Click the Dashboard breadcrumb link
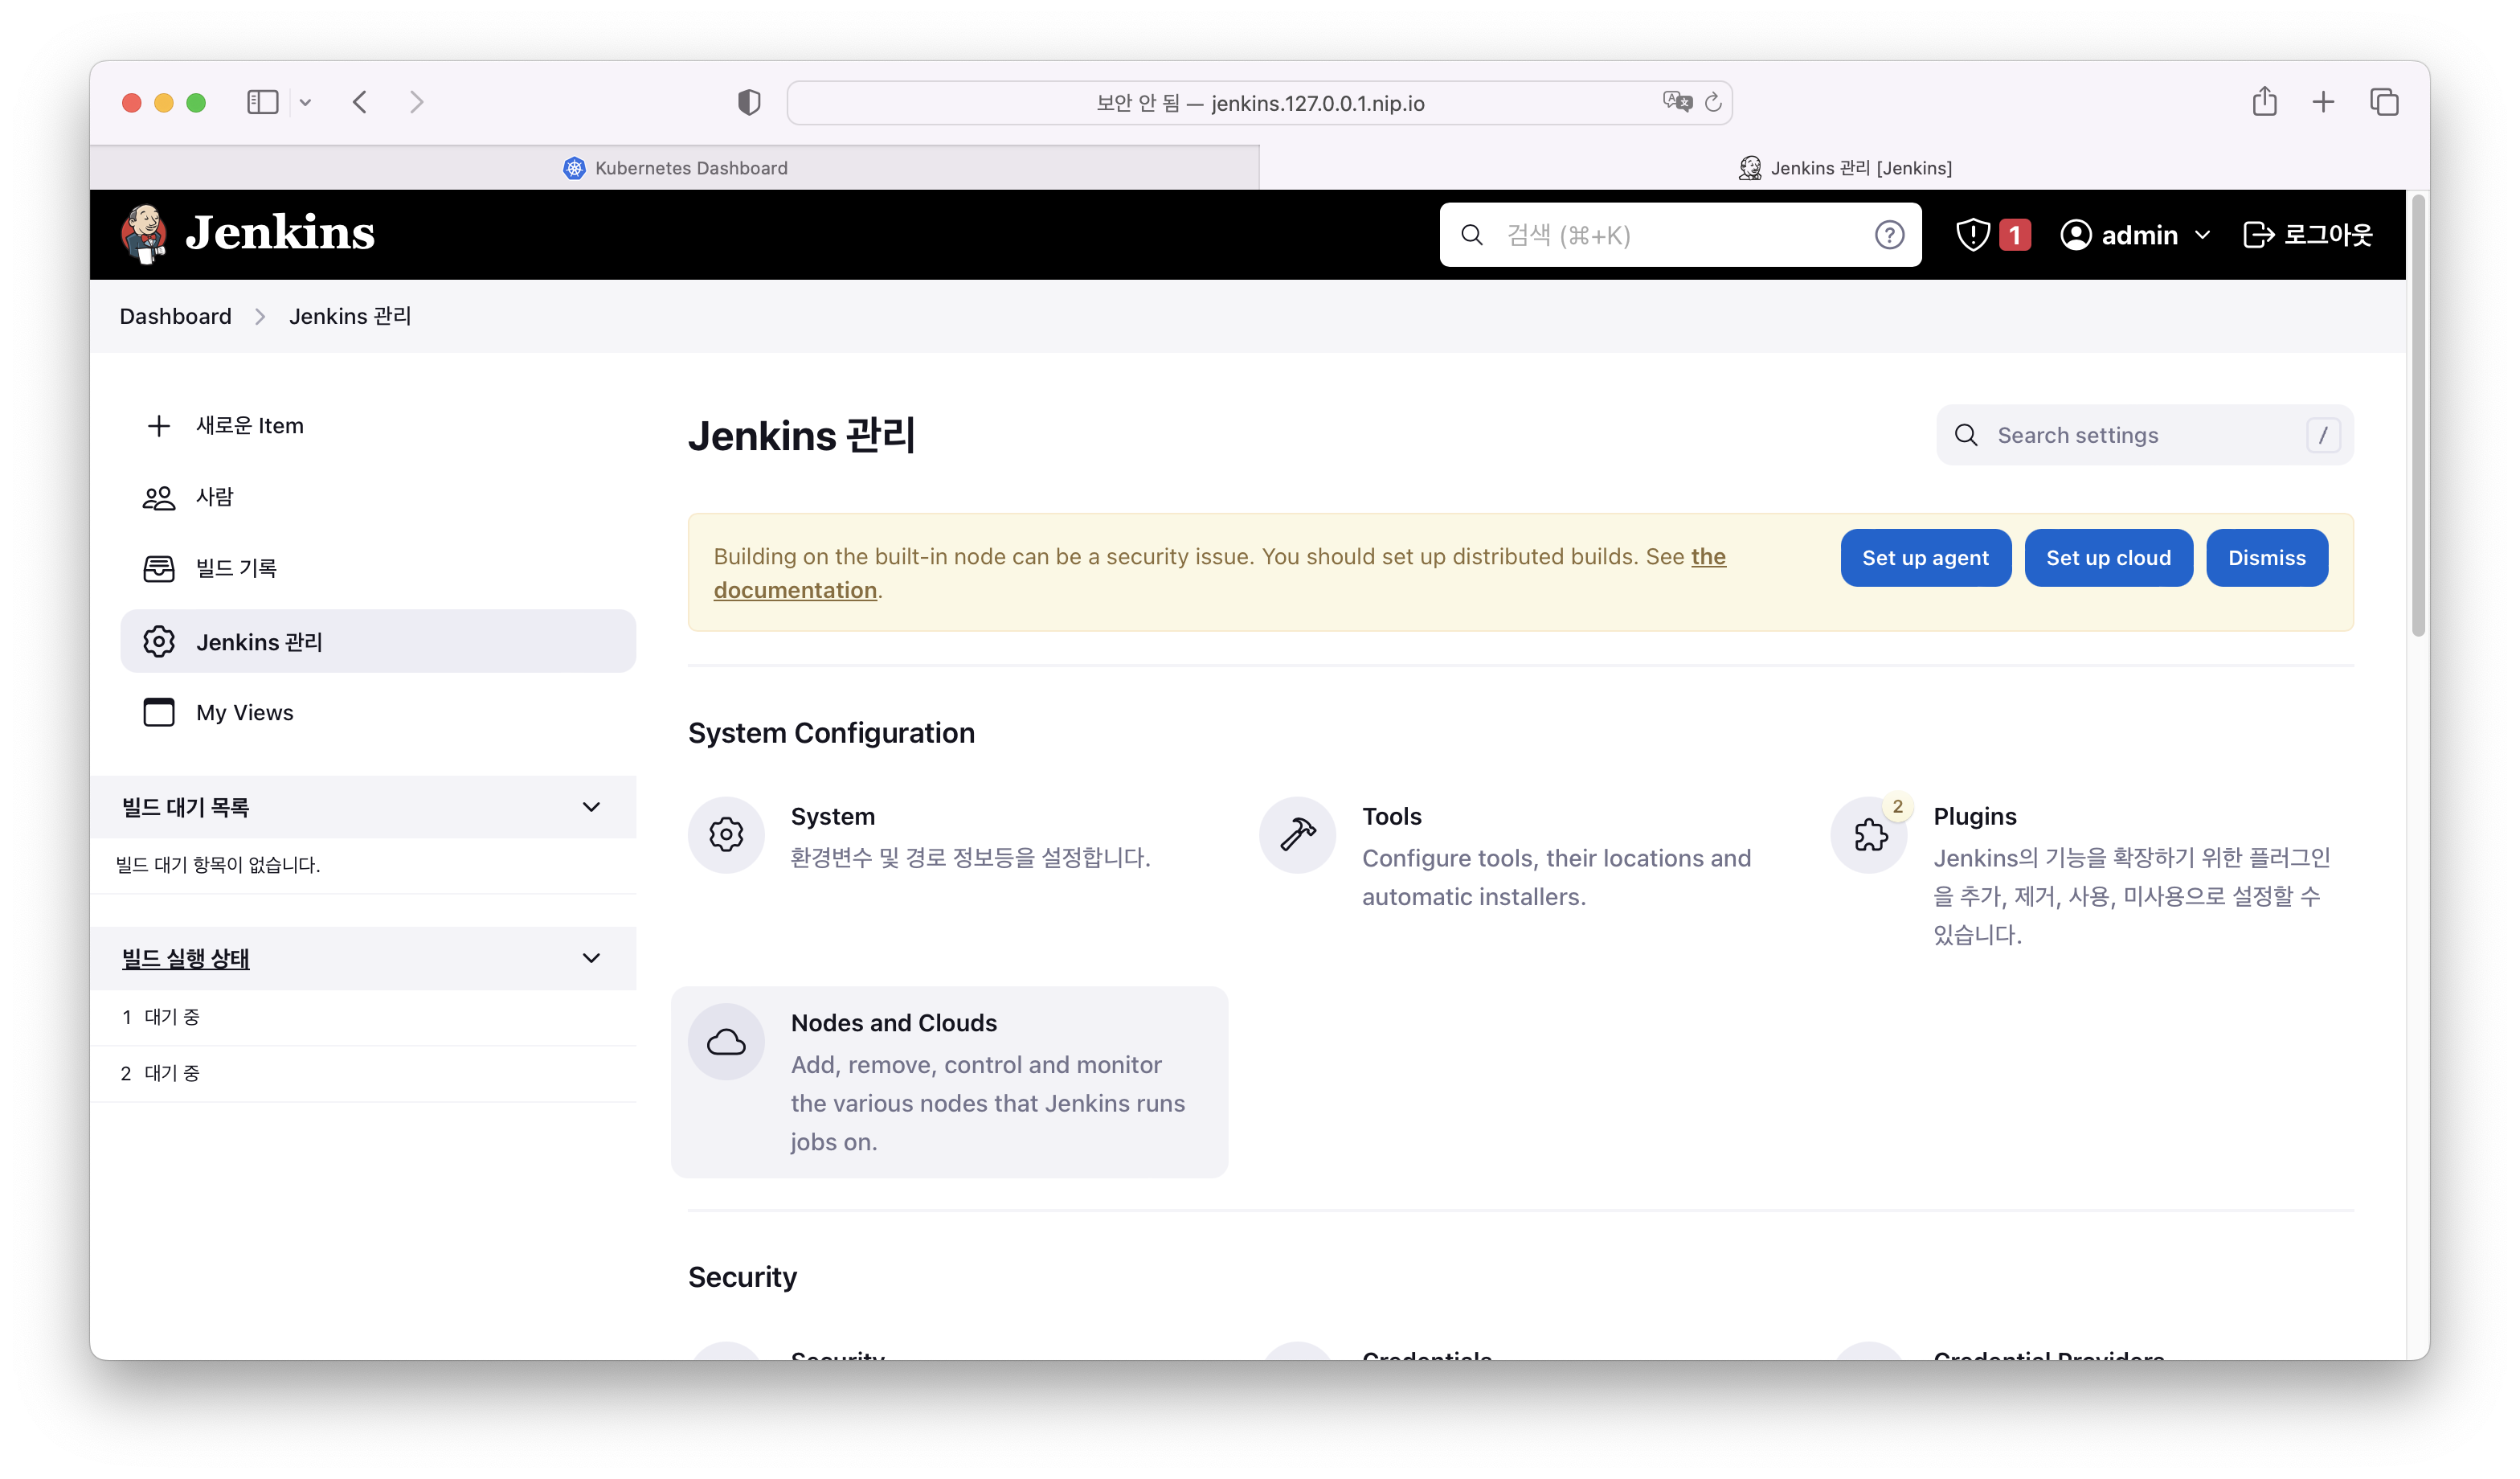The width and height of the screenshot is (2520, 1479). [x=174, y=315]
